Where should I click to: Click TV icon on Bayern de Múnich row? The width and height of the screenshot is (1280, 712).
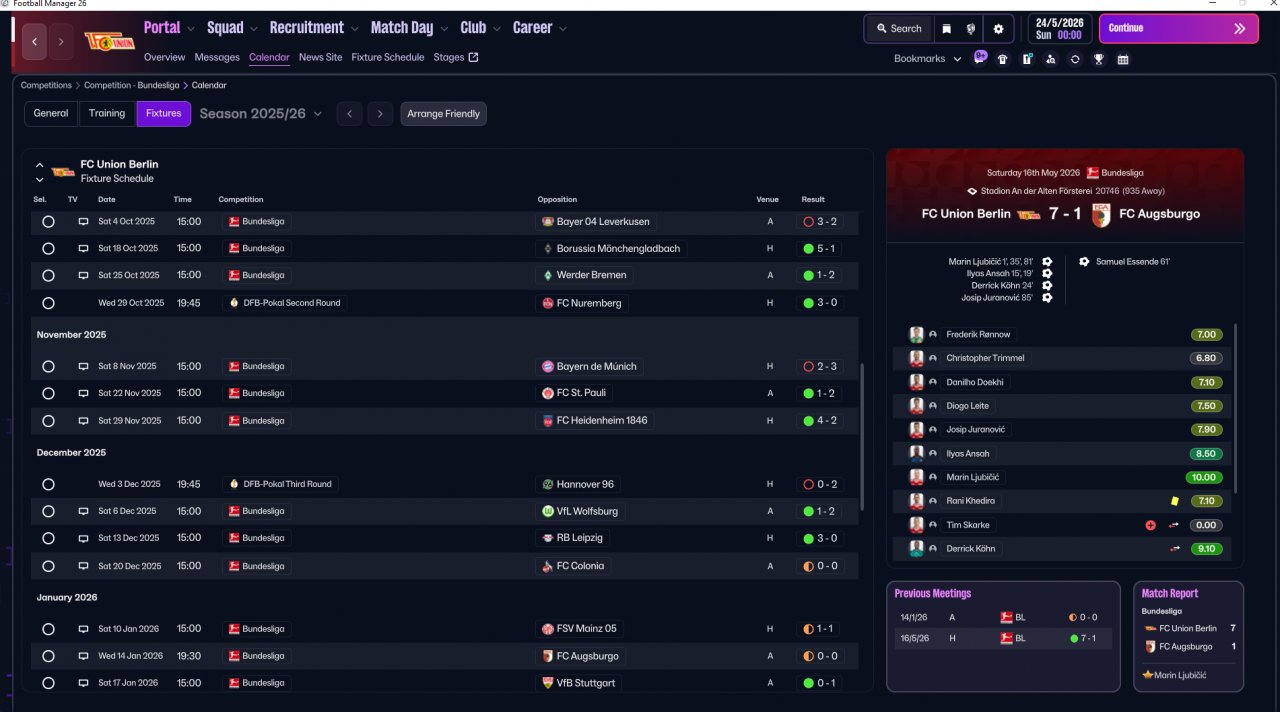click(x=83, y=367)
